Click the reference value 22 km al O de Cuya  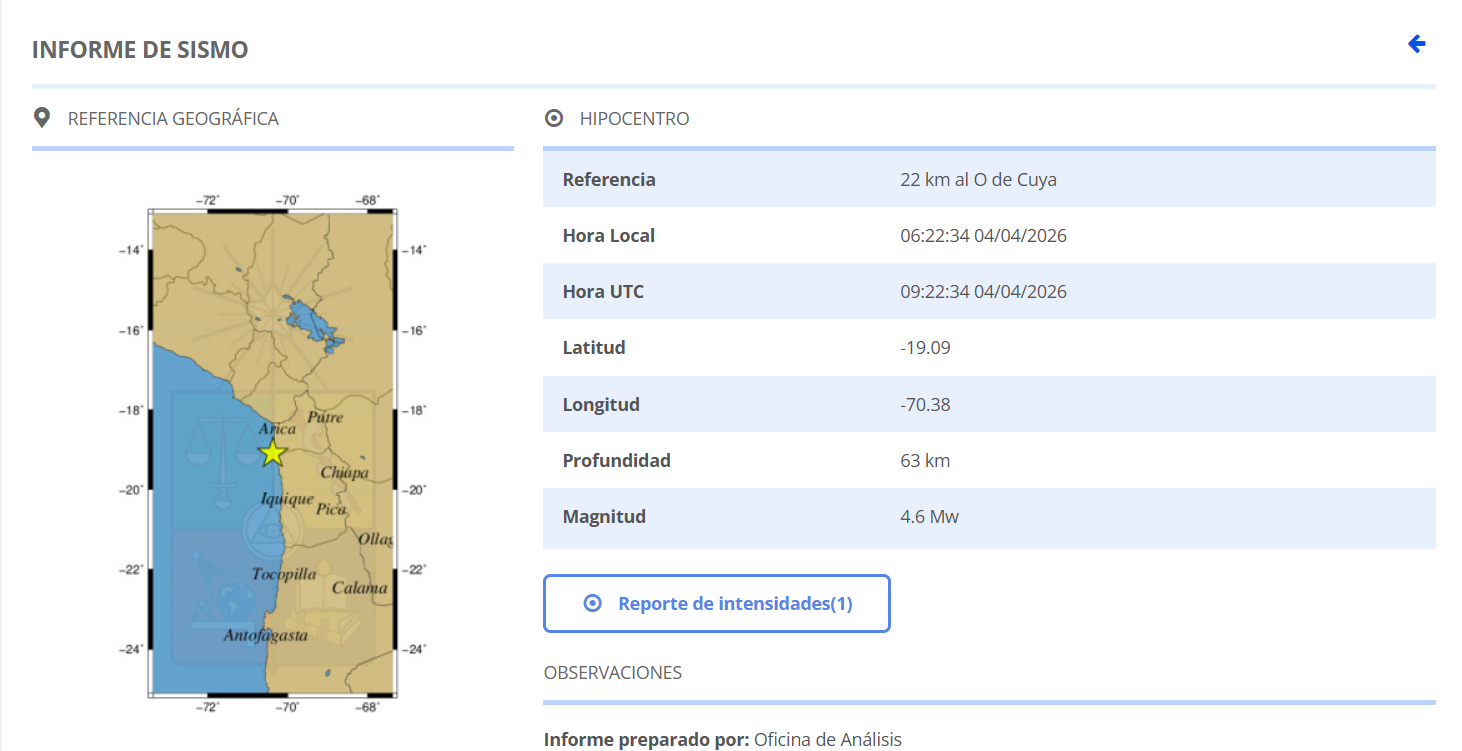977,180
